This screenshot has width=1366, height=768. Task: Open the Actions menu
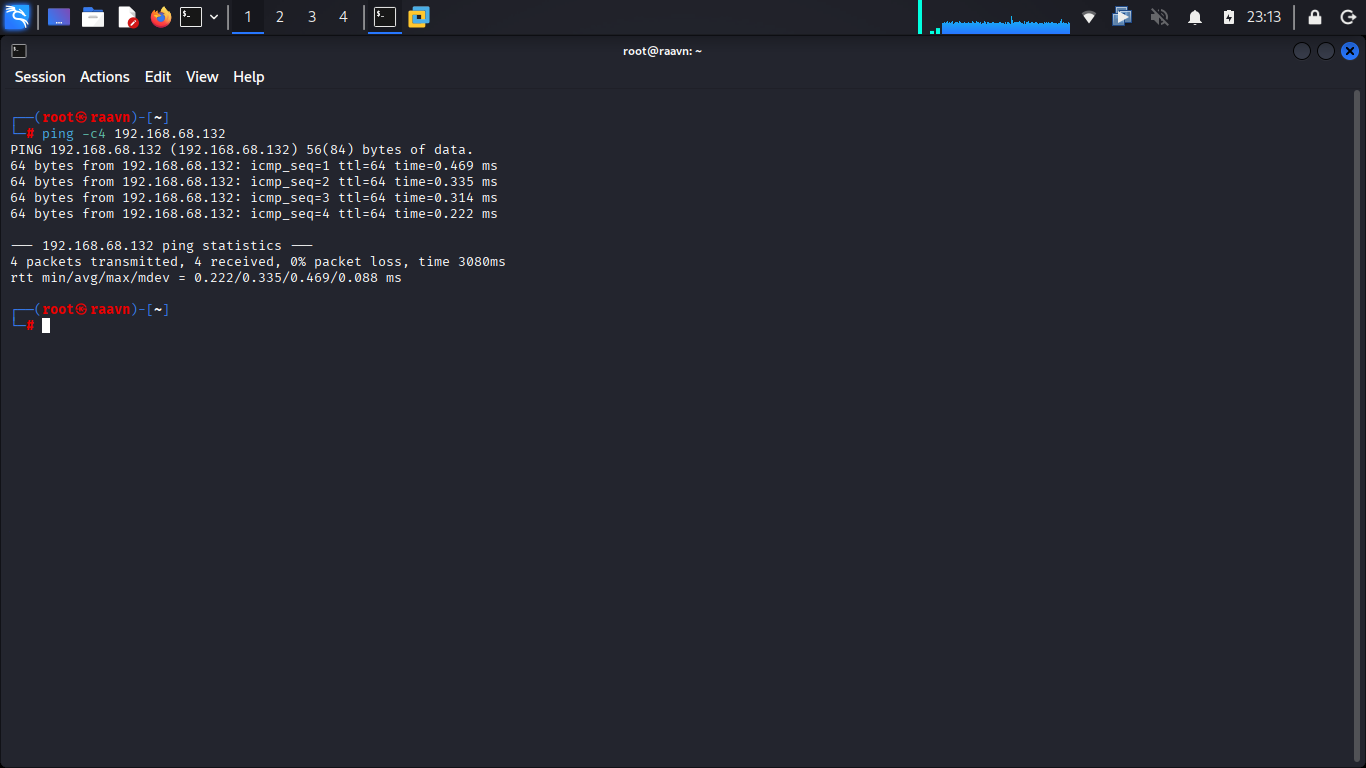[x=105, y=77]
